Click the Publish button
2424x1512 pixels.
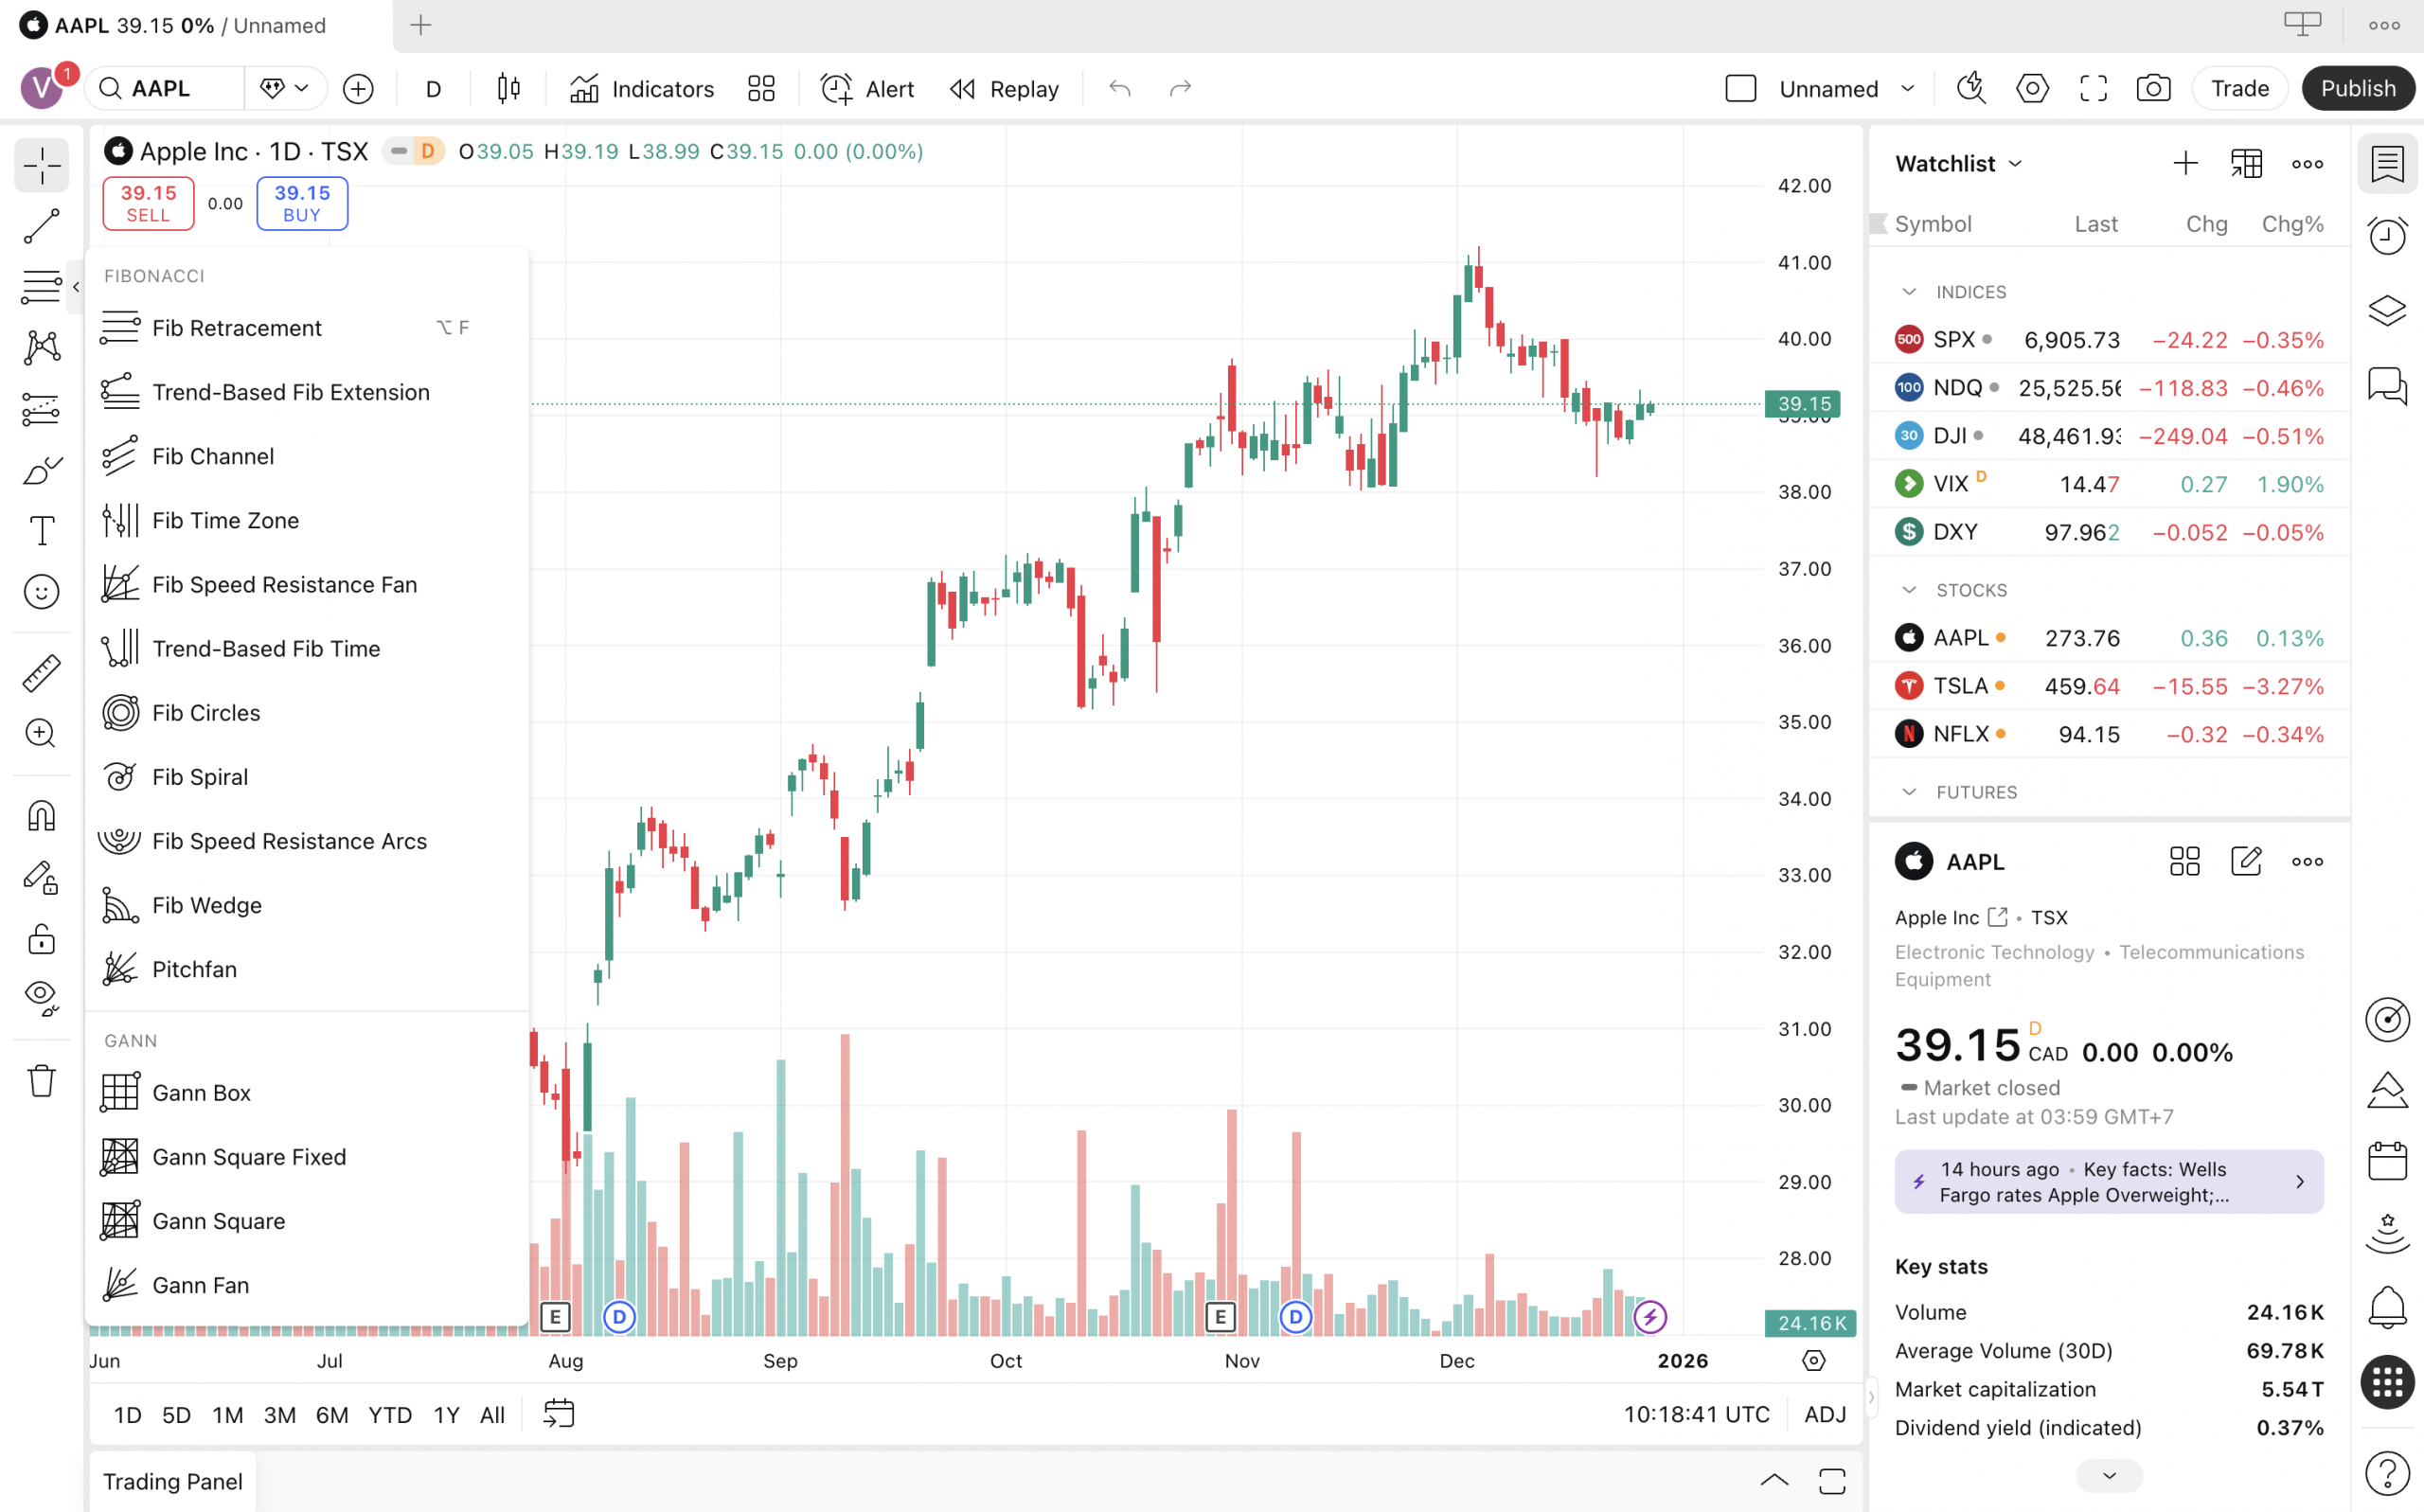(x=2358, y=88)
